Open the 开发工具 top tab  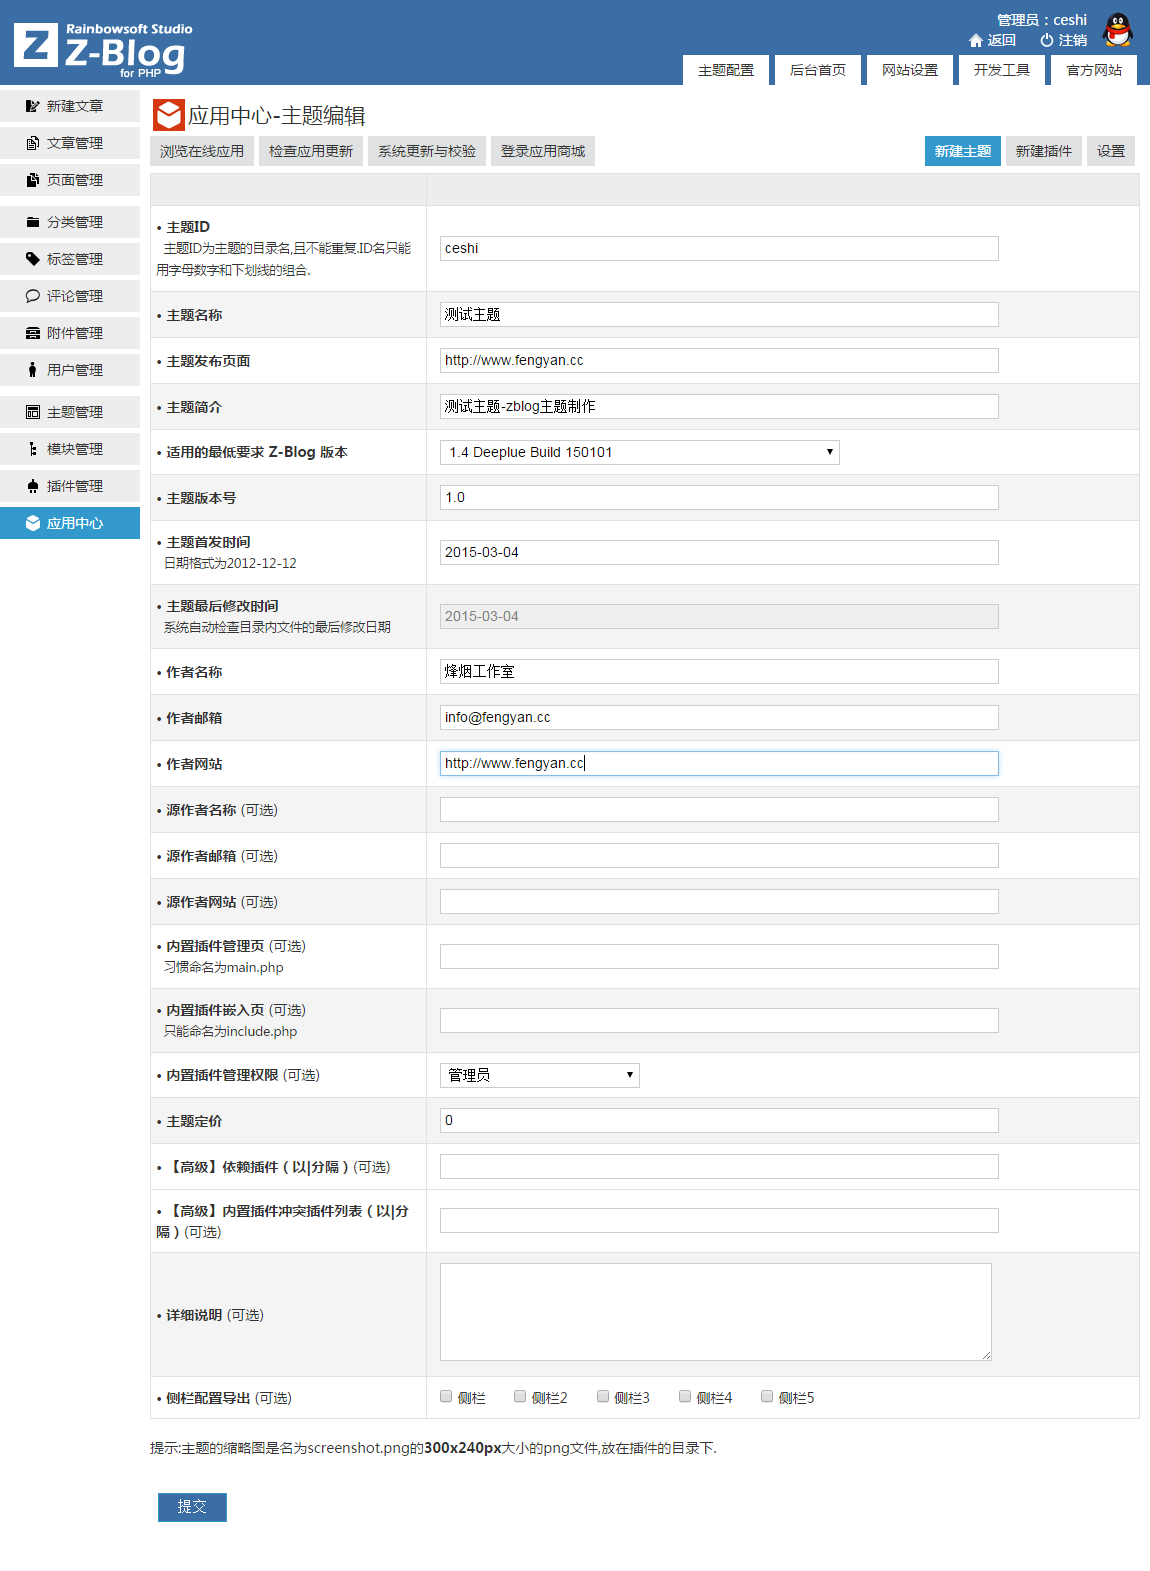(1002, 70)
